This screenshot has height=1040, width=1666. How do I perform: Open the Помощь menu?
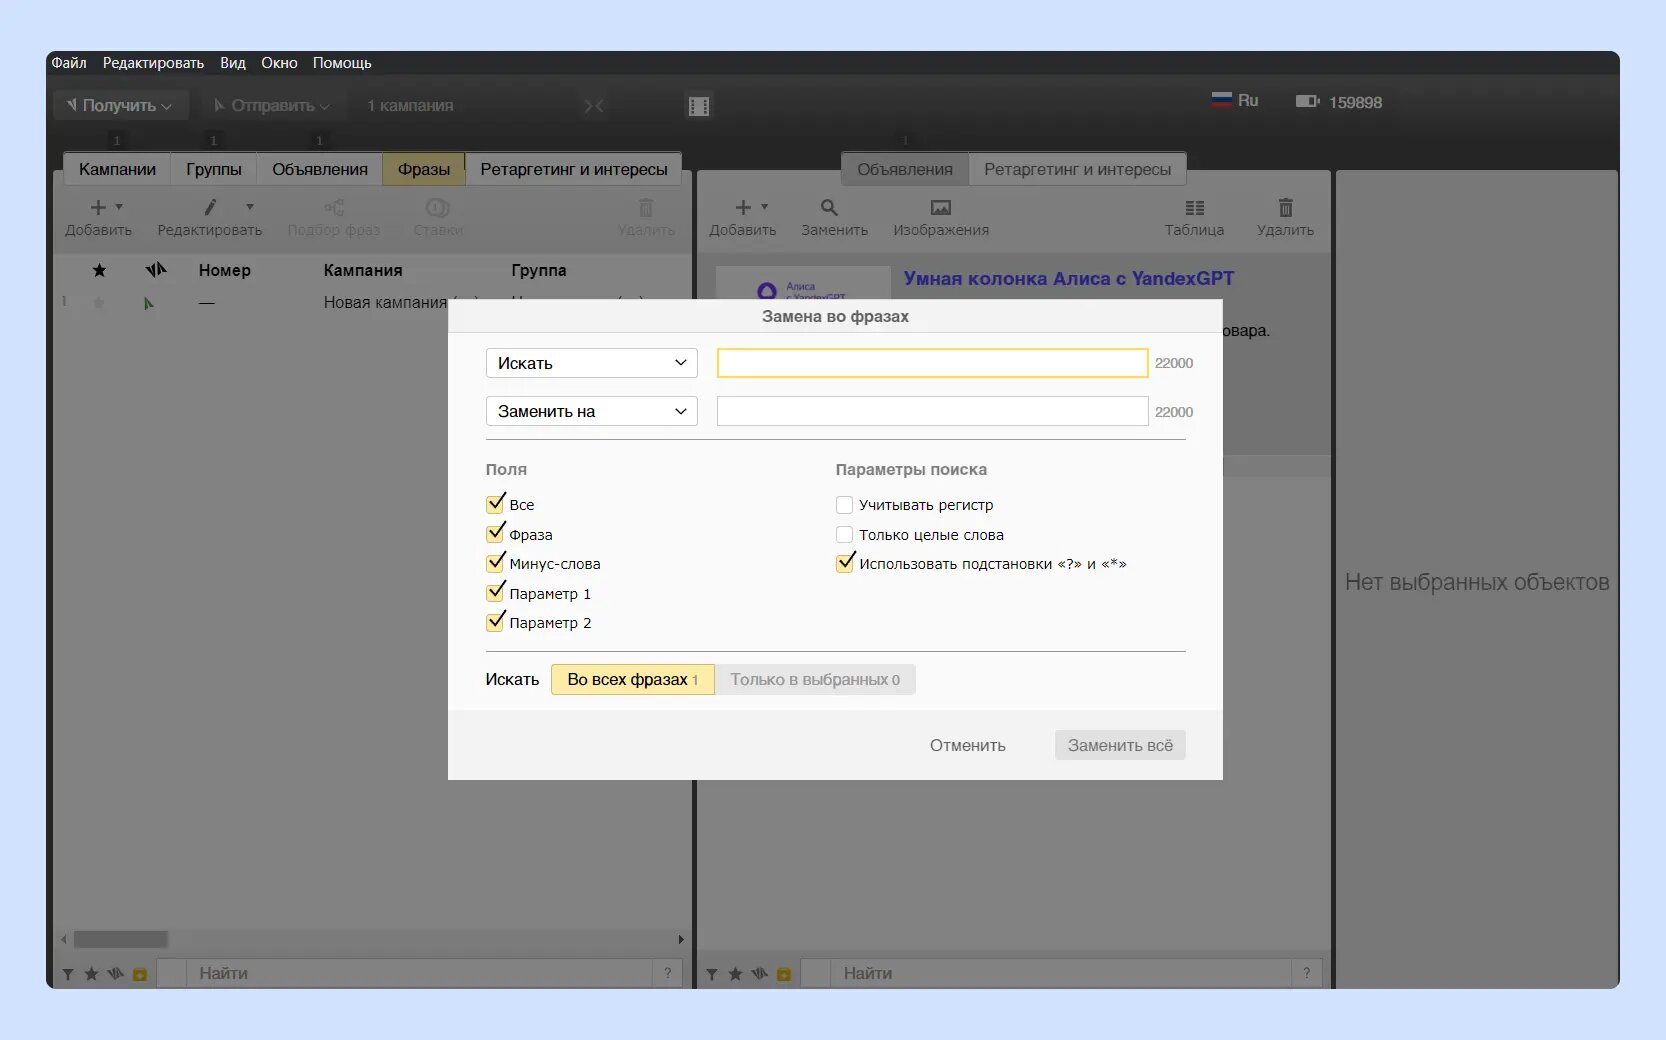[x=342, y=63]
